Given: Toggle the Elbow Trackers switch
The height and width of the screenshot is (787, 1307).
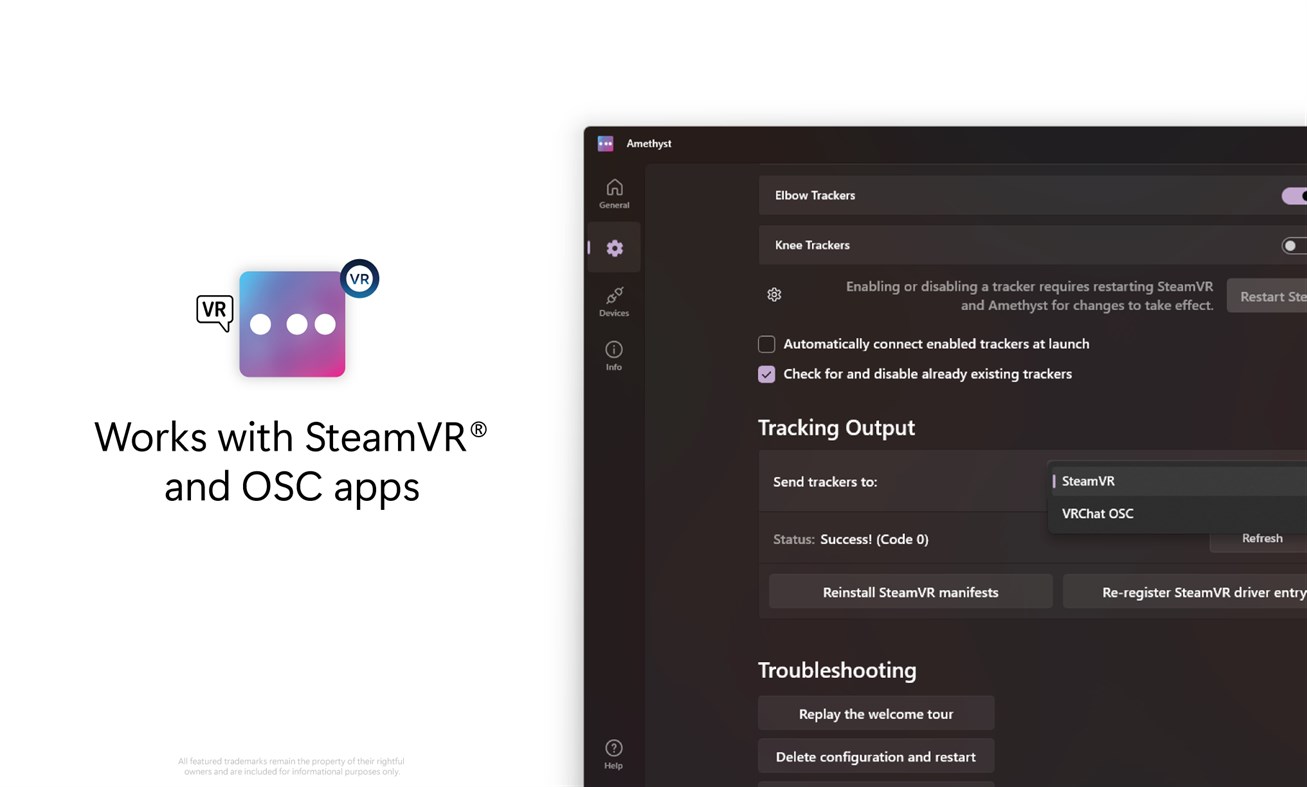Looking at the screenshot, I should click(x=1294, y=196).
